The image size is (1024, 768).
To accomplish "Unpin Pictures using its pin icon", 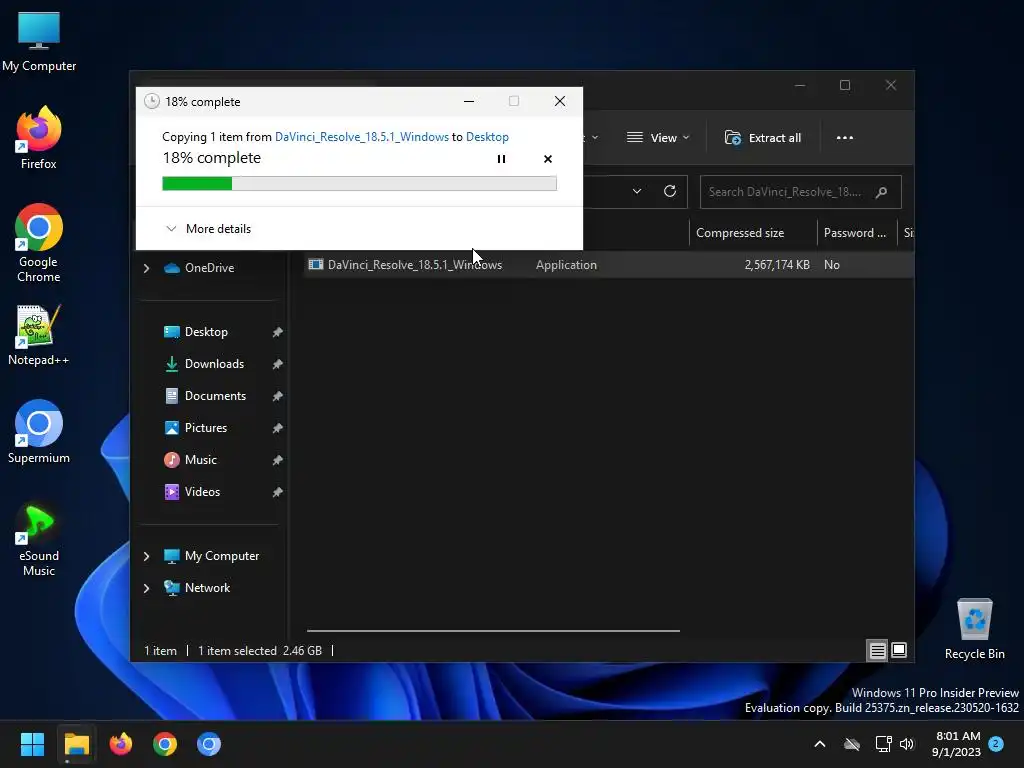I will click(277, 428).
